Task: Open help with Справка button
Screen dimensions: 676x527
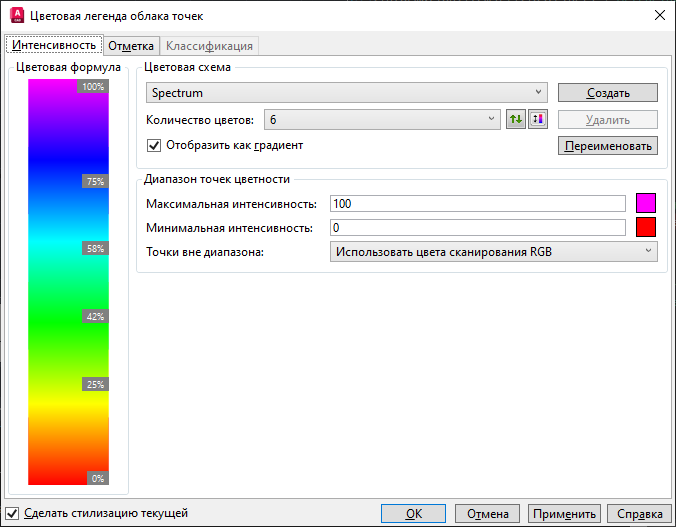Action: (x=639, y=514)
